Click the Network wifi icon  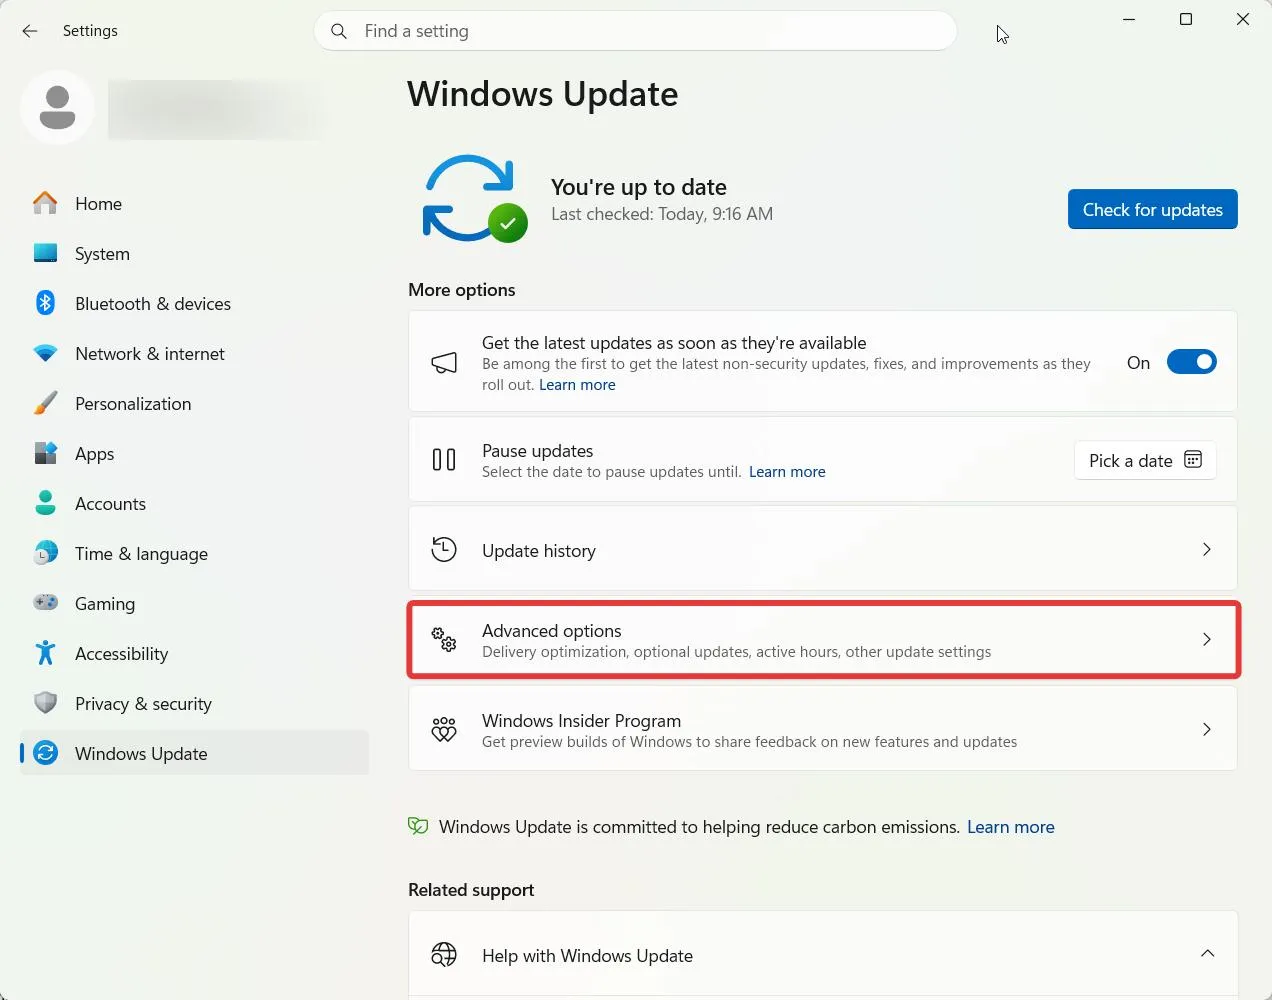click(x=45, y=353)
